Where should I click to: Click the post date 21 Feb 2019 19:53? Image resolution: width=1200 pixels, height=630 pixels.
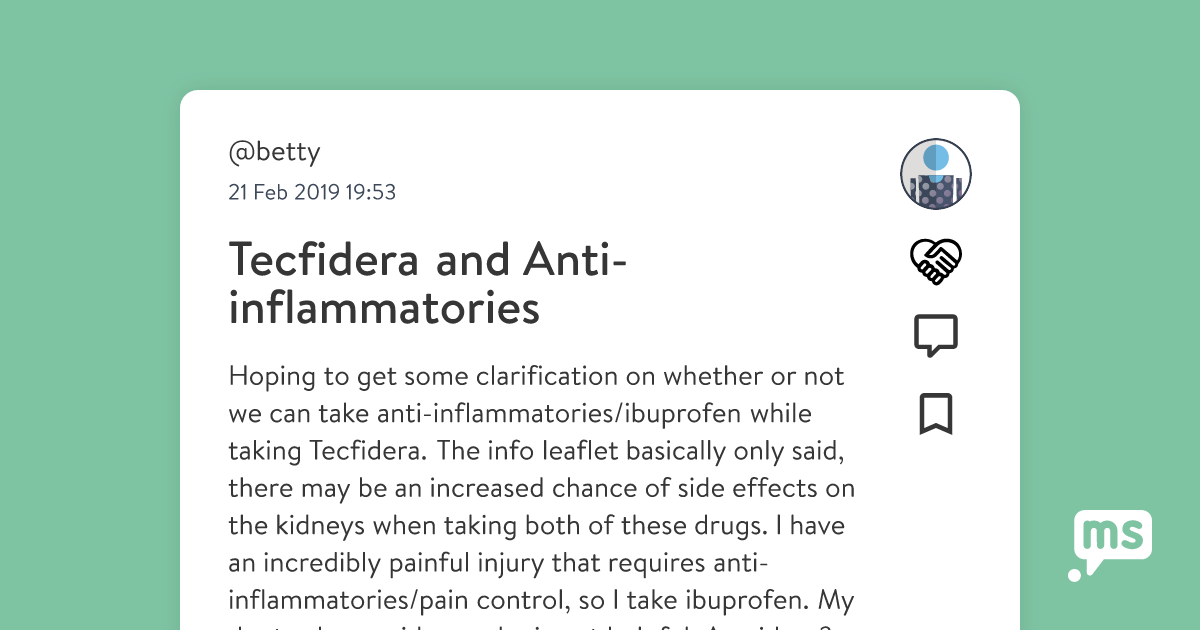[312, 192]
